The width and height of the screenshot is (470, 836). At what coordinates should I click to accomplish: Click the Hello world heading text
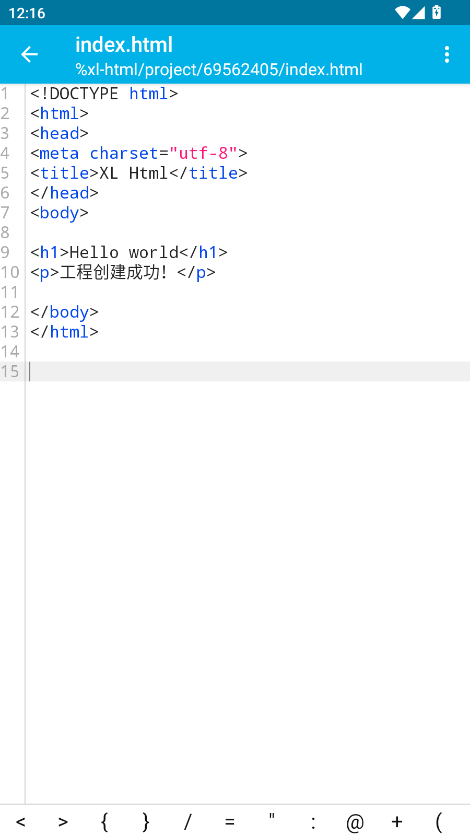click(x=124, y=252)
